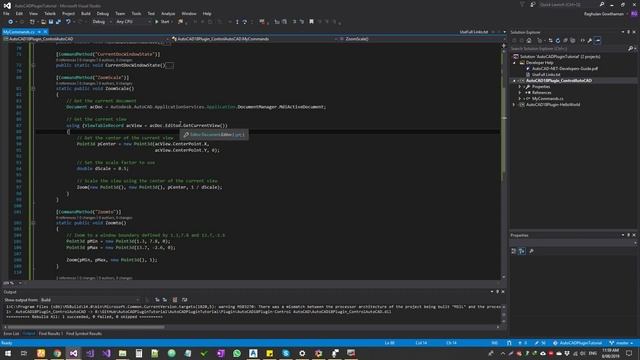Click the Solution Explorer refresh icon
640x360 pixels.
click(558, 40)
